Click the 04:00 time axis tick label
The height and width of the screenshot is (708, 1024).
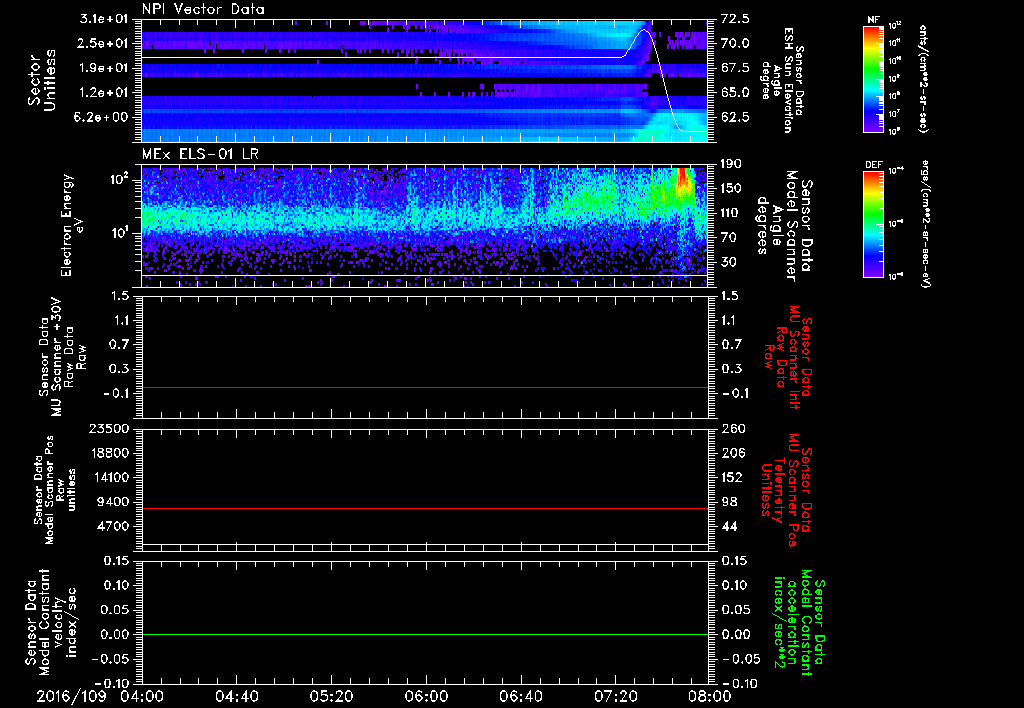click(x=141, y=694)
